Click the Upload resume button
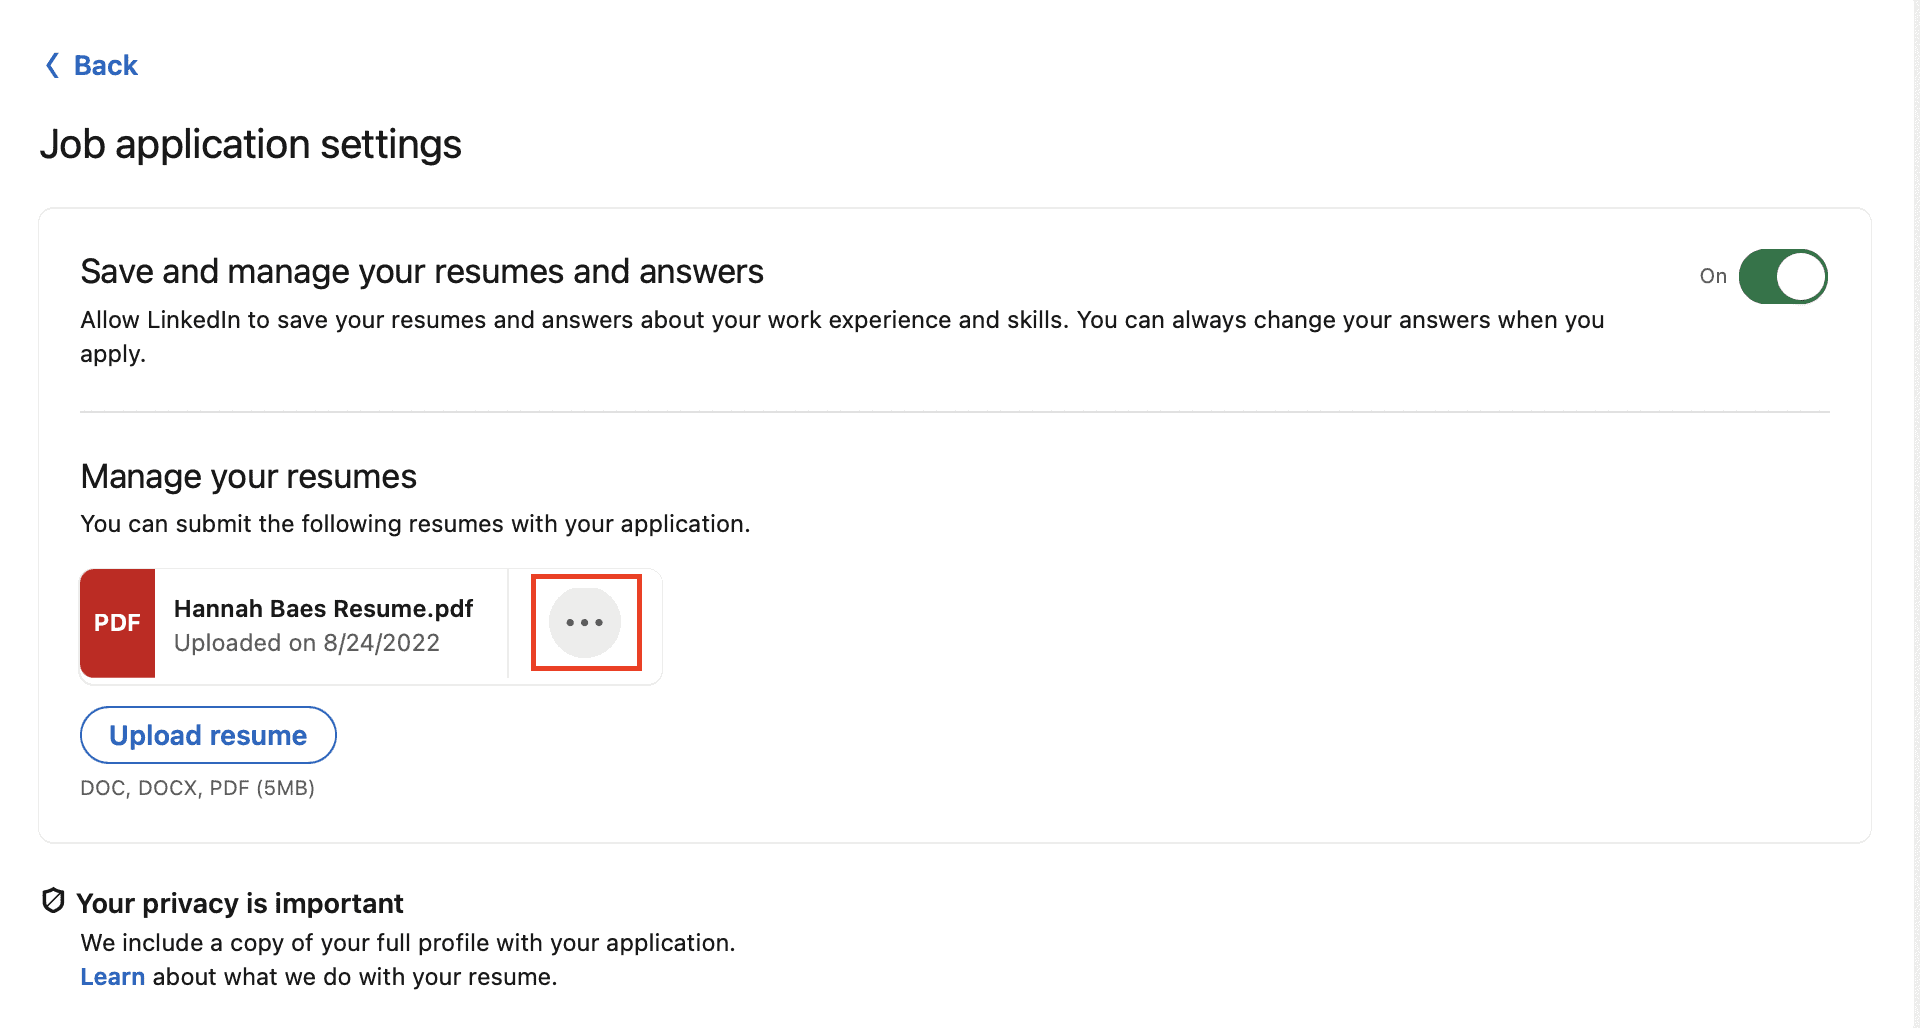This screenshot has height=1028, width=1920. click(x=207, y=734)
